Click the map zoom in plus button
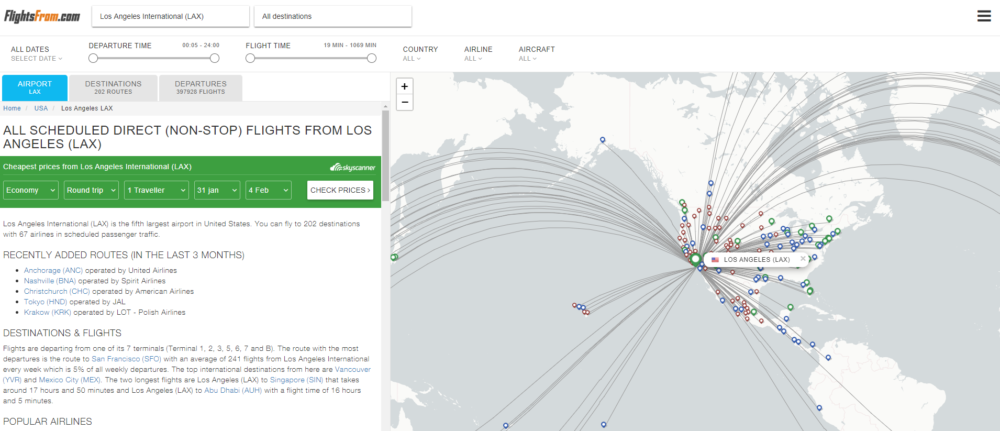Screen dimensions: 1000x431 click(x=404, y=86)
